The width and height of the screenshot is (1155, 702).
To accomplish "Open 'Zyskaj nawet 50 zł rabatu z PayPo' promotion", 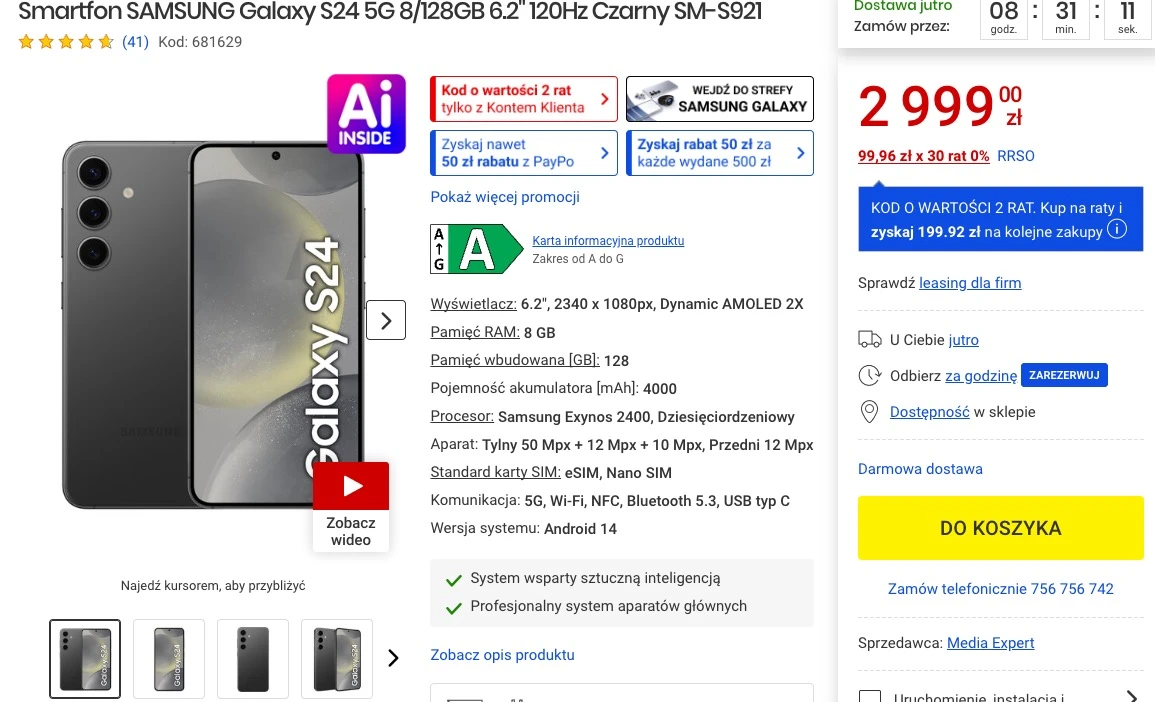I will pos(524,153).
